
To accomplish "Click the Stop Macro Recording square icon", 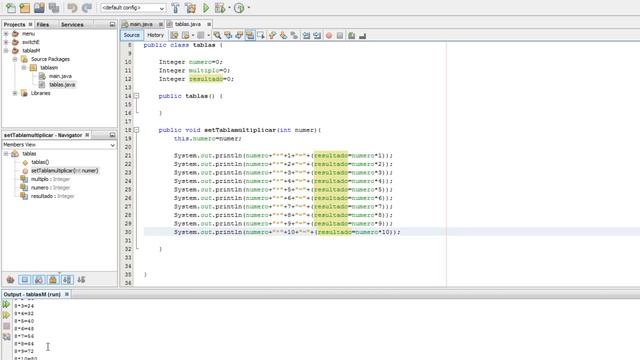I will [340, 36].
